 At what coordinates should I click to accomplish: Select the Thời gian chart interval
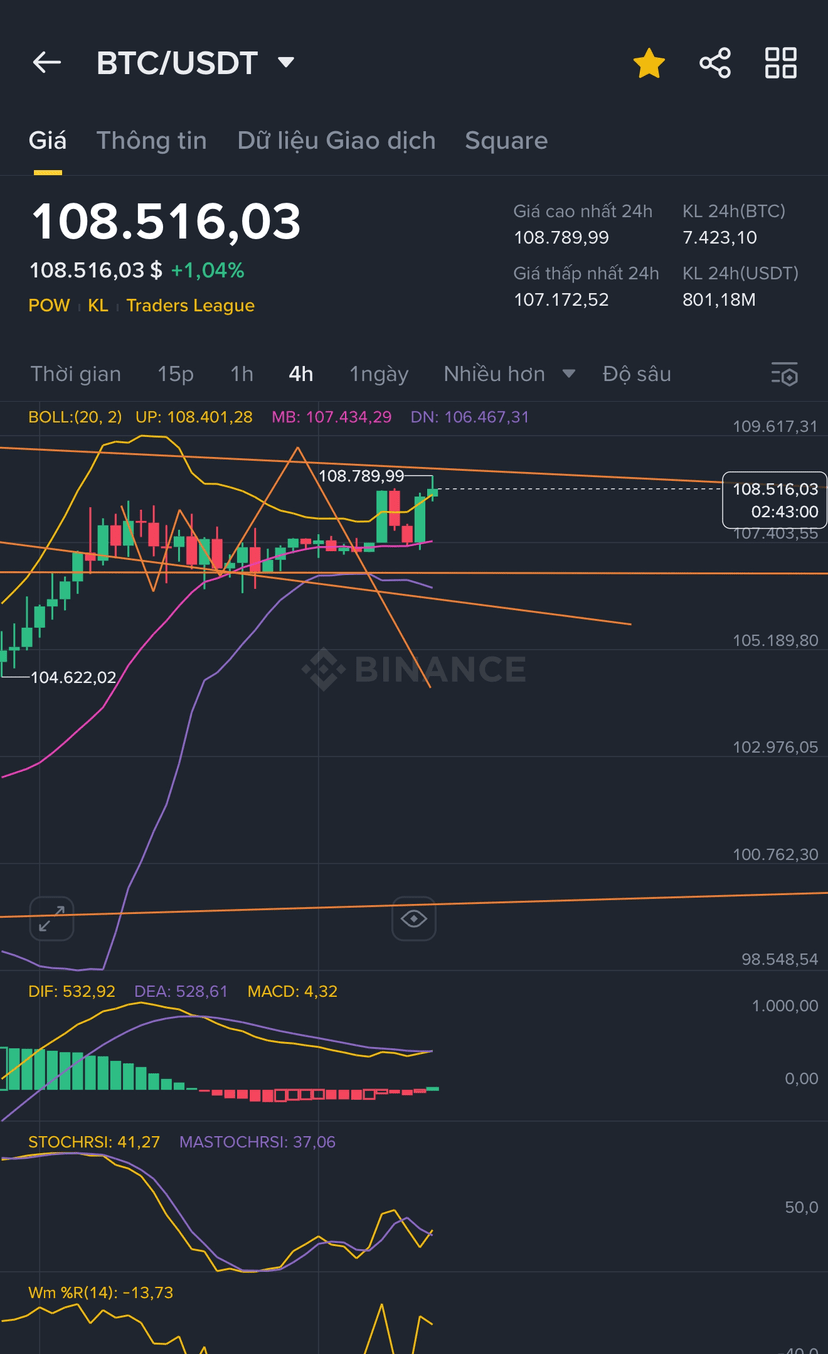pyautogui.click(x=76, y=374)
